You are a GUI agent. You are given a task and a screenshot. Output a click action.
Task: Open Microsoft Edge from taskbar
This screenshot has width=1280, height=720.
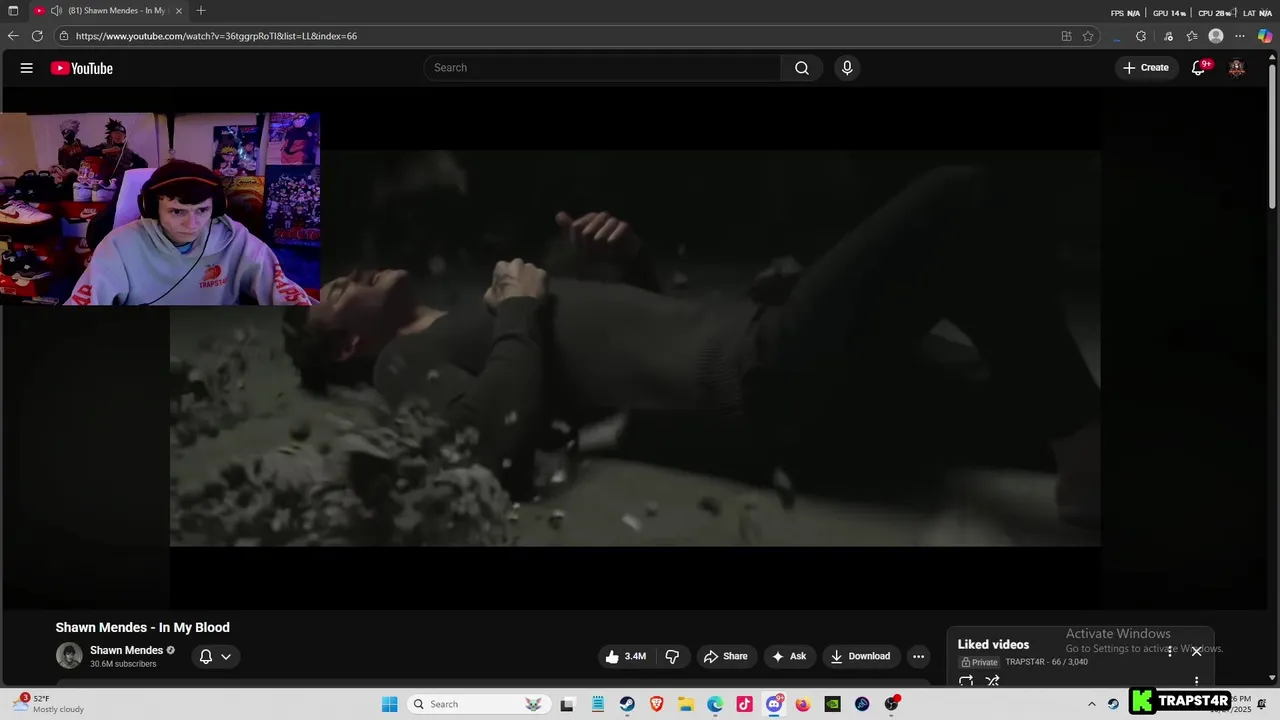pyautogui.click(x=715, y=704)
